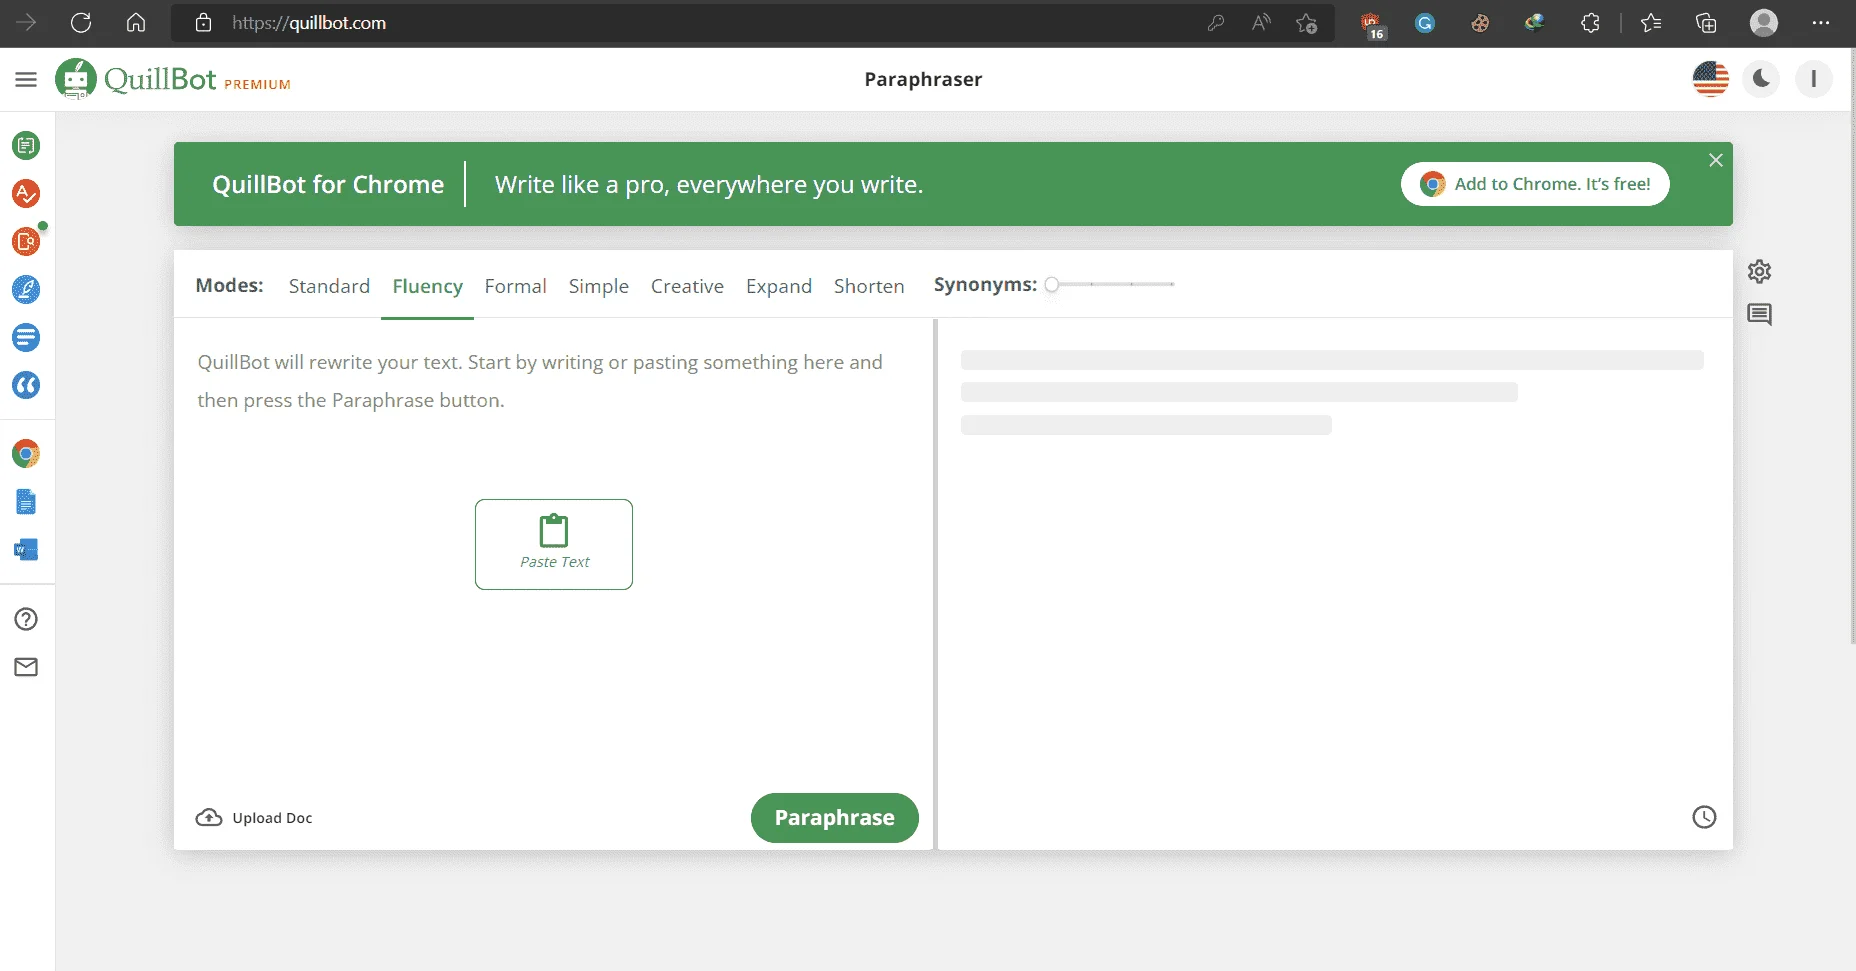Switch to Formal mode

point(515,286)
